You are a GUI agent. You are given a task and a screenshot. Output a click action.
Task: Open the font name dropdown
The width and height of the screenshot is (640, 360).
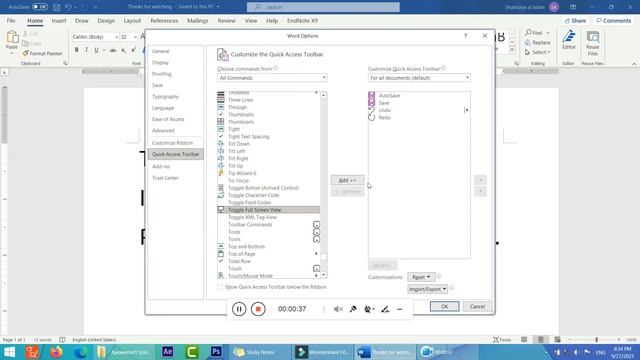[x=116, y=37]
